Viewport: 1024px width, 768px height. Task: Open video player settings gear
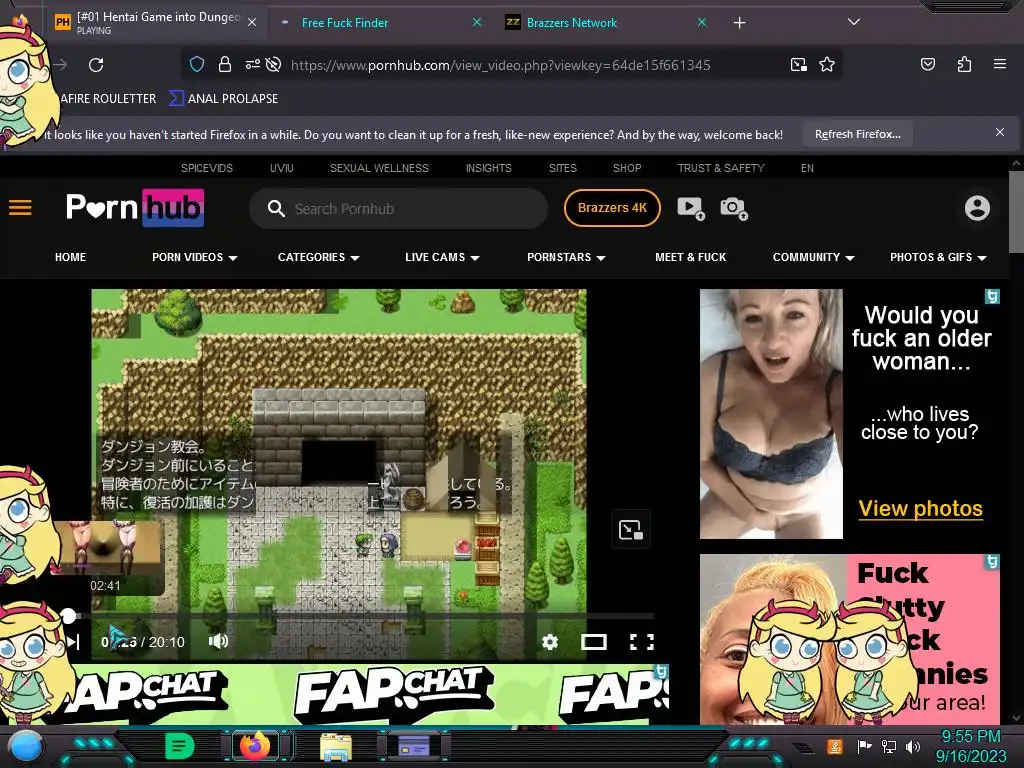[550, 642]
